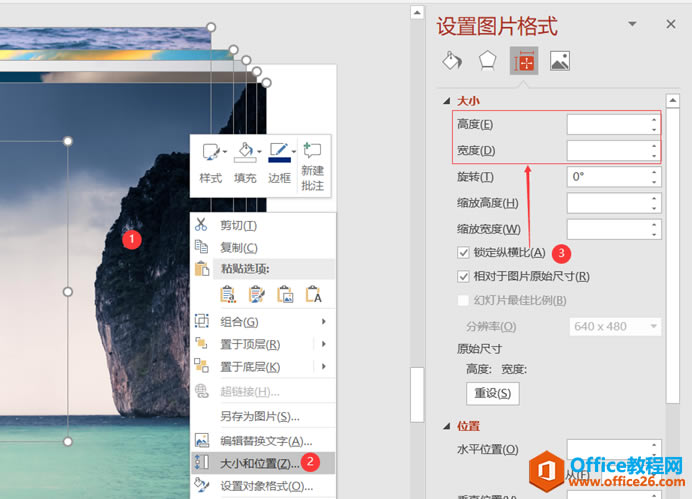Viewport: 692px width, 499px height.
Task: Click the disabled 幻灯片最佳比例 checkbox
Action: (463, 300)
